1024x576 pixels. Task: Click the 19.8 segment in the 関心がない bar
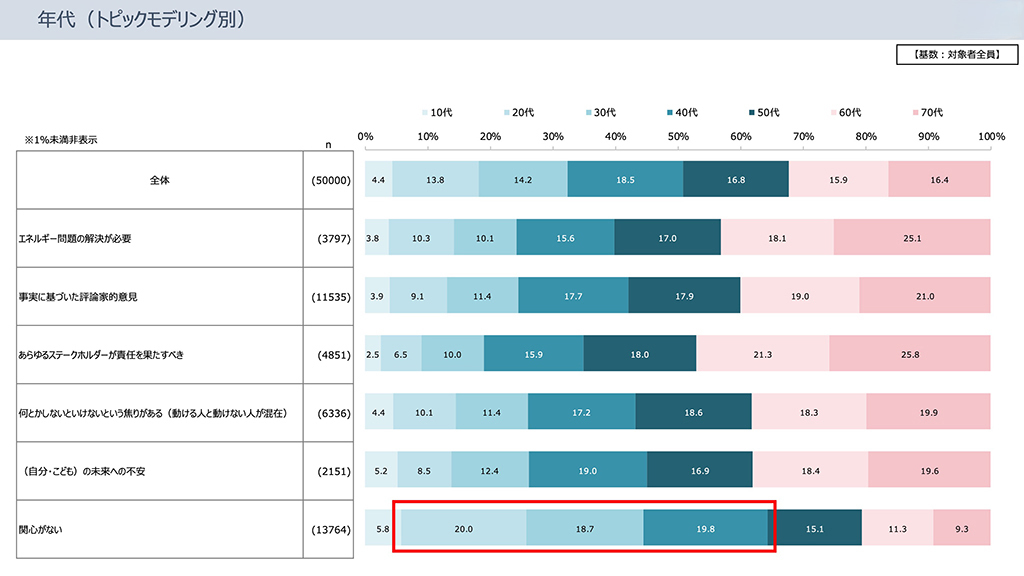tap(705, 529)
